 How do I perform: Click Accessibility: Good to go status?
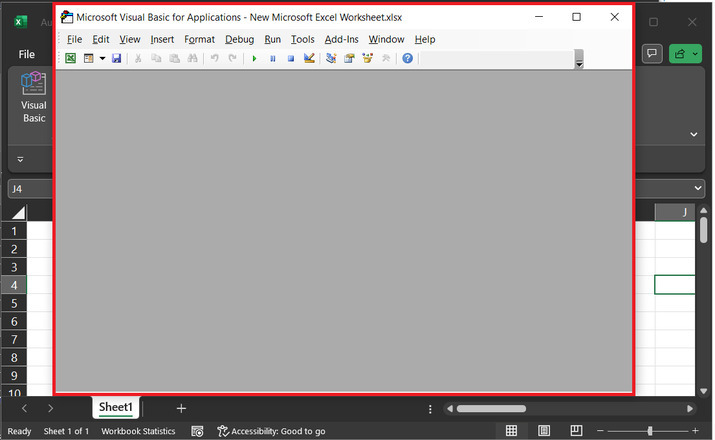pyautogui.click(x=272, y=431)
